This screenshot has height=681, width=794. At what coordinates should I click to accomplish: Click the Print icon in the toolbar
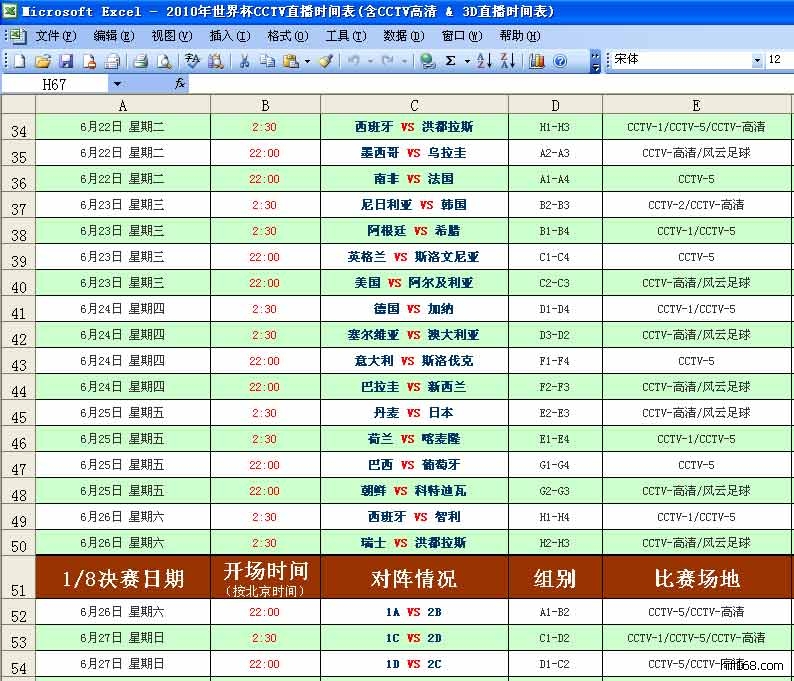(x=141, y=61)
